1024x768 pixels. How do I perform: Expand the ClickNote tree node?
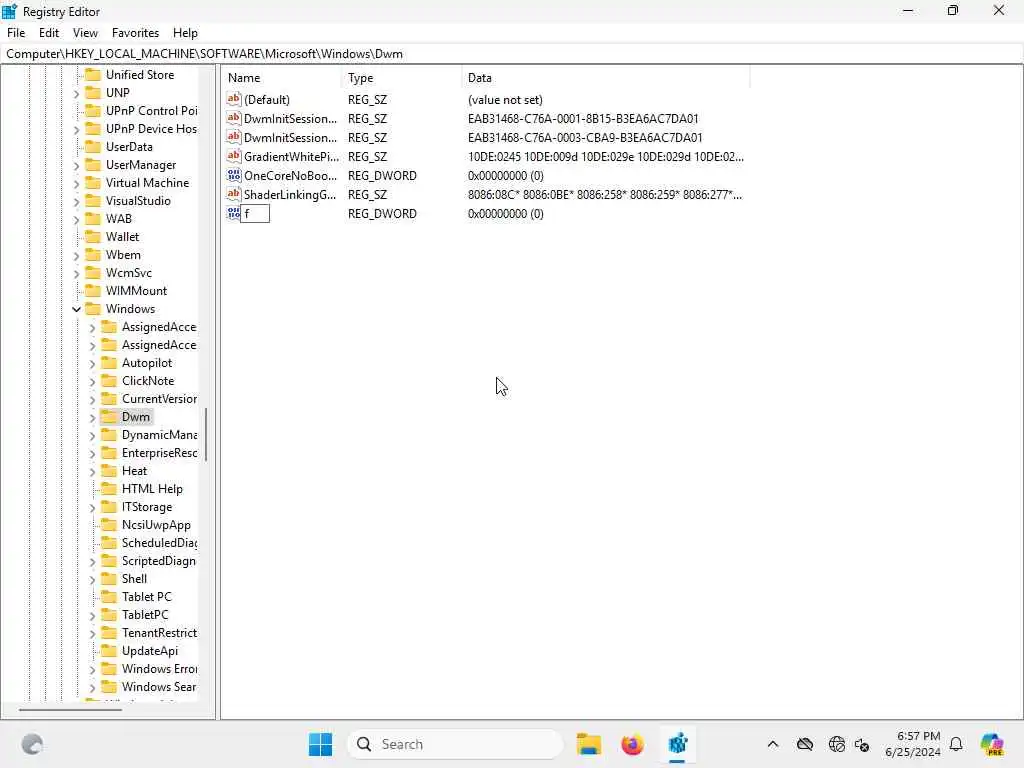point(92,381)
